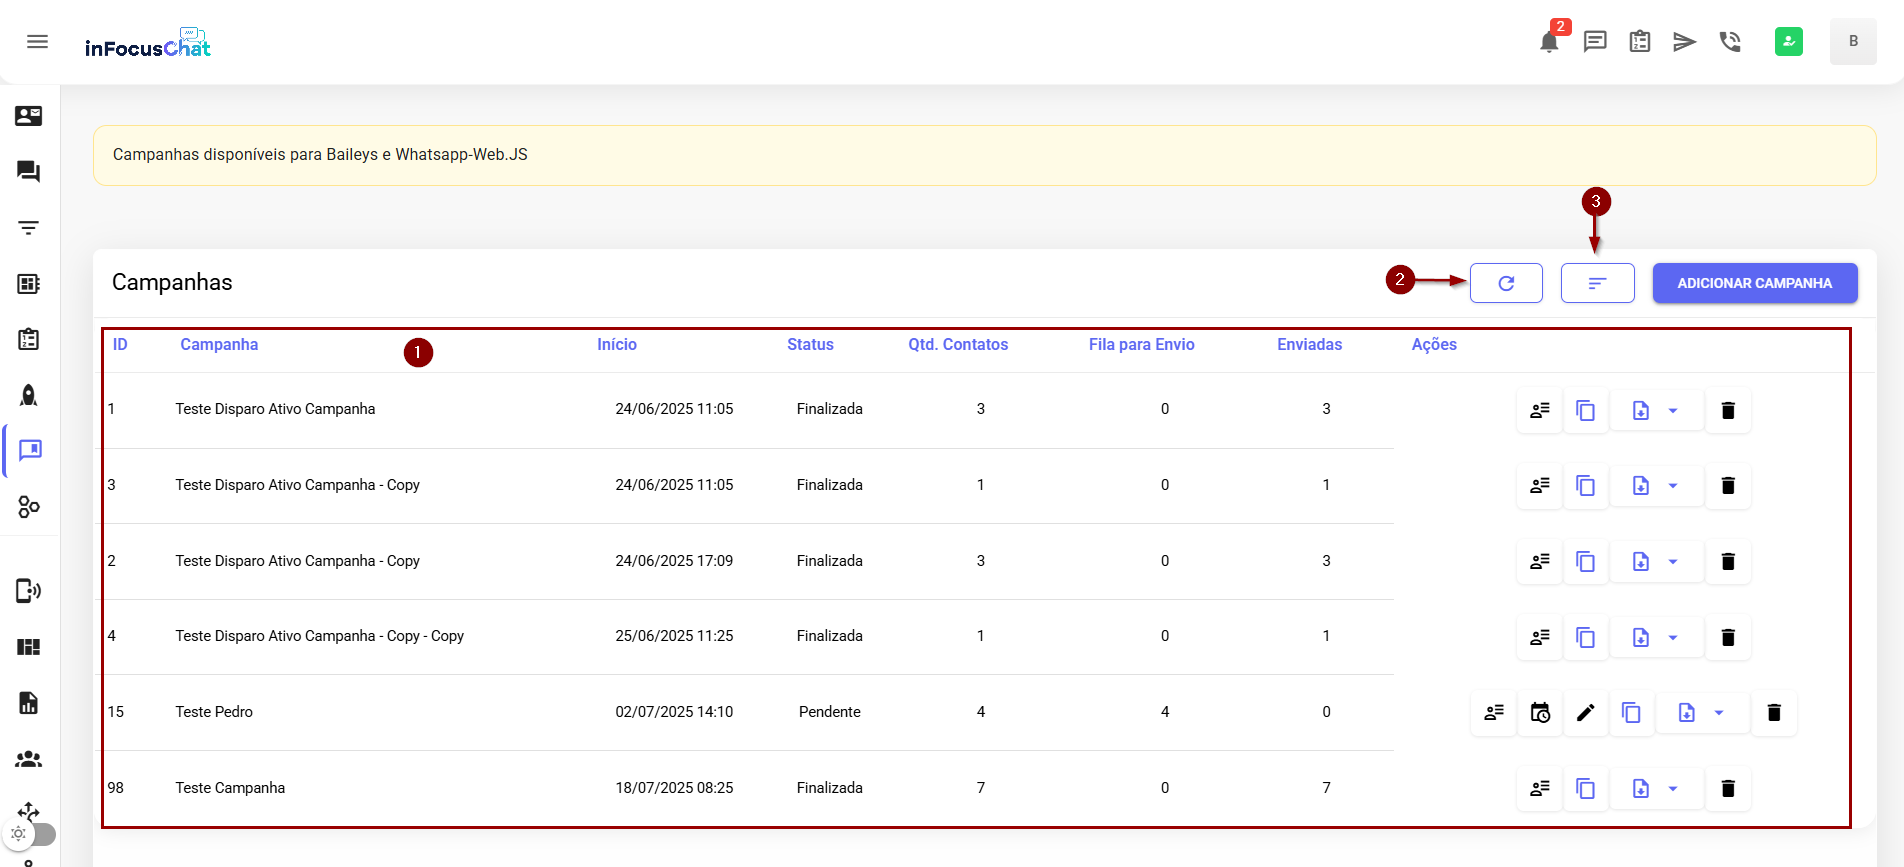
Task: Toggle the light/dark theme switch
Action: pyautogui.click(x=30, y=833)
